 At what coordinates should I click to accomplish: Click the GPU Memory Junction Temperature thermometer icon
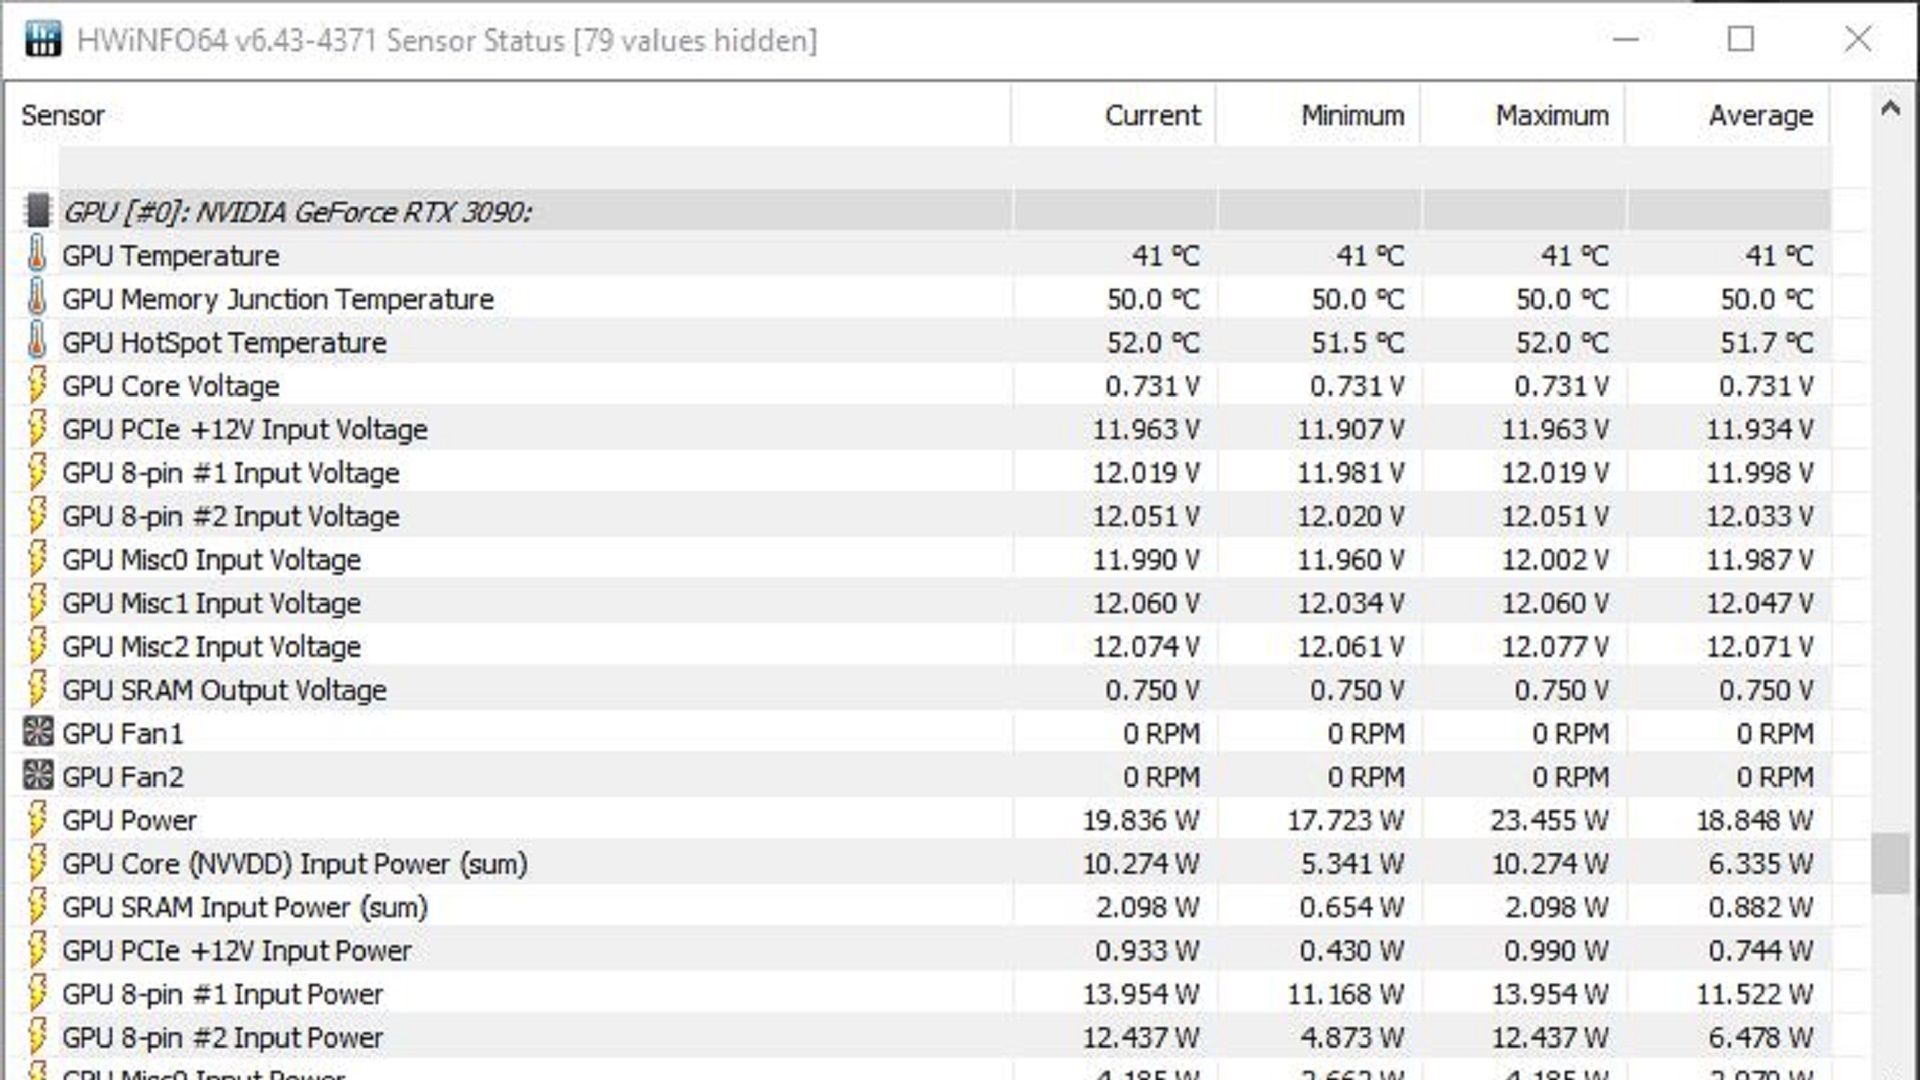37,299
